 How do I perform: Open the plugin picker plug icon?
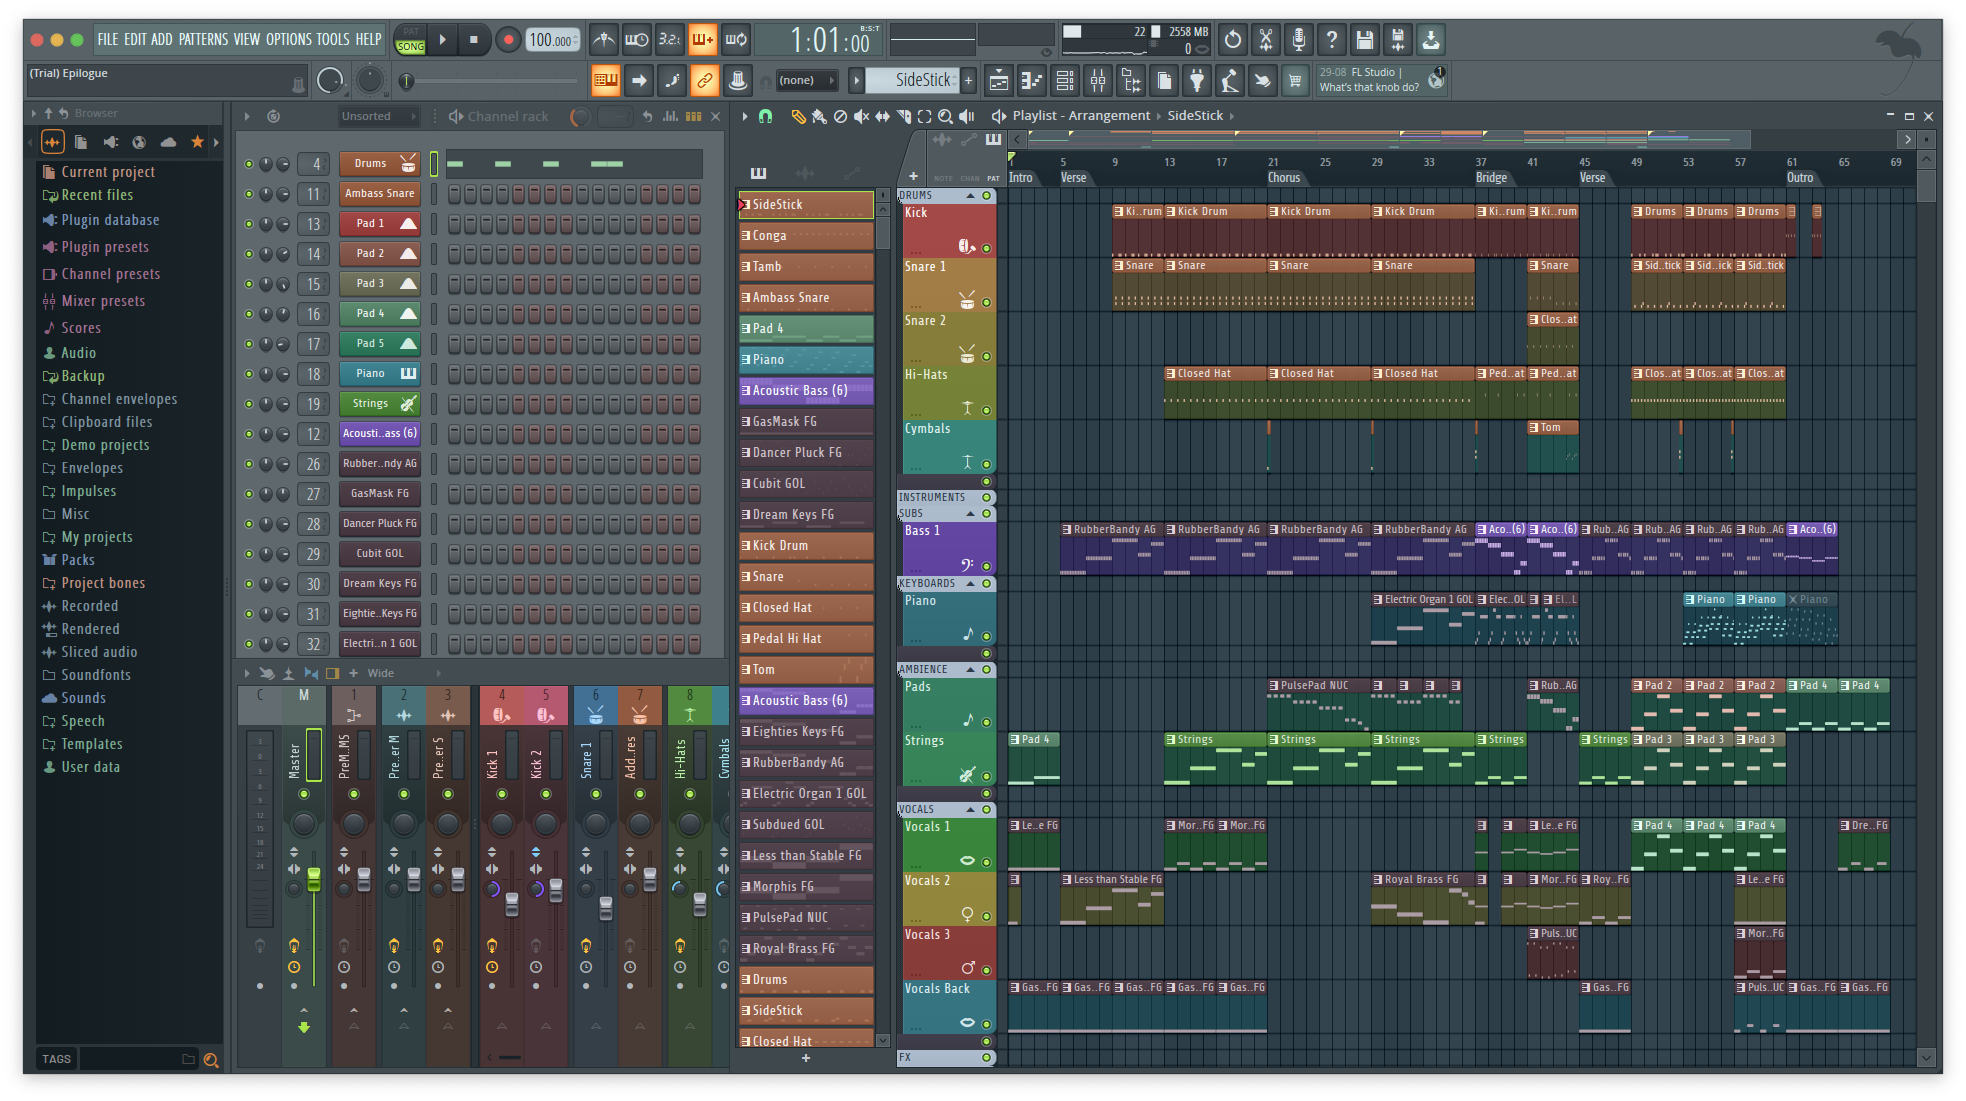pyautogui.click(x=1197, y=81)
